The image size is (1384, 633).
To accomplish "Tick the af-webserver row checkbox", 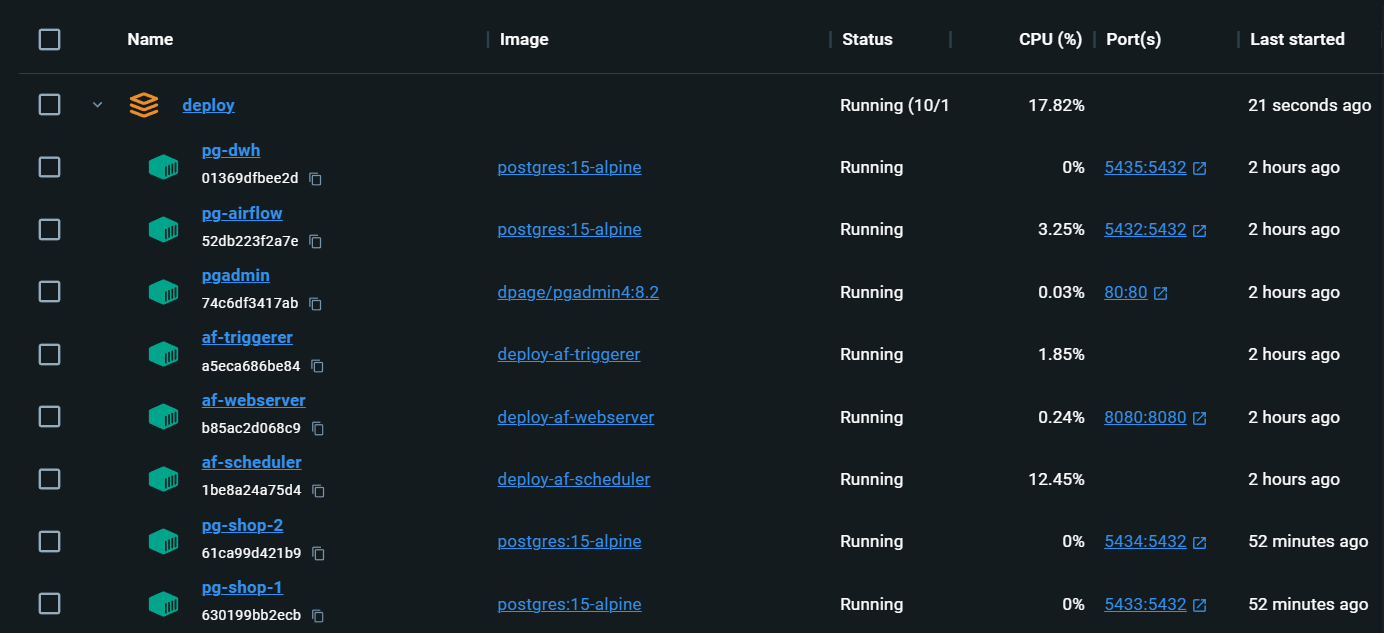I will tap(49, 417).
